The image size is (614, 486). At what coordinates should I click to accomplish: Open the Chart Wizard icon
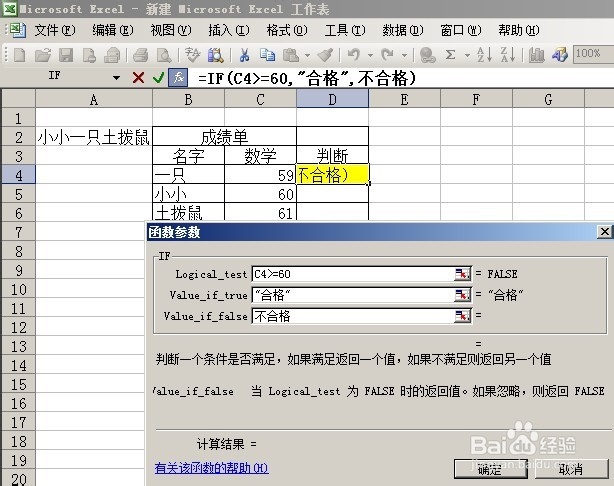coord(536,55)
